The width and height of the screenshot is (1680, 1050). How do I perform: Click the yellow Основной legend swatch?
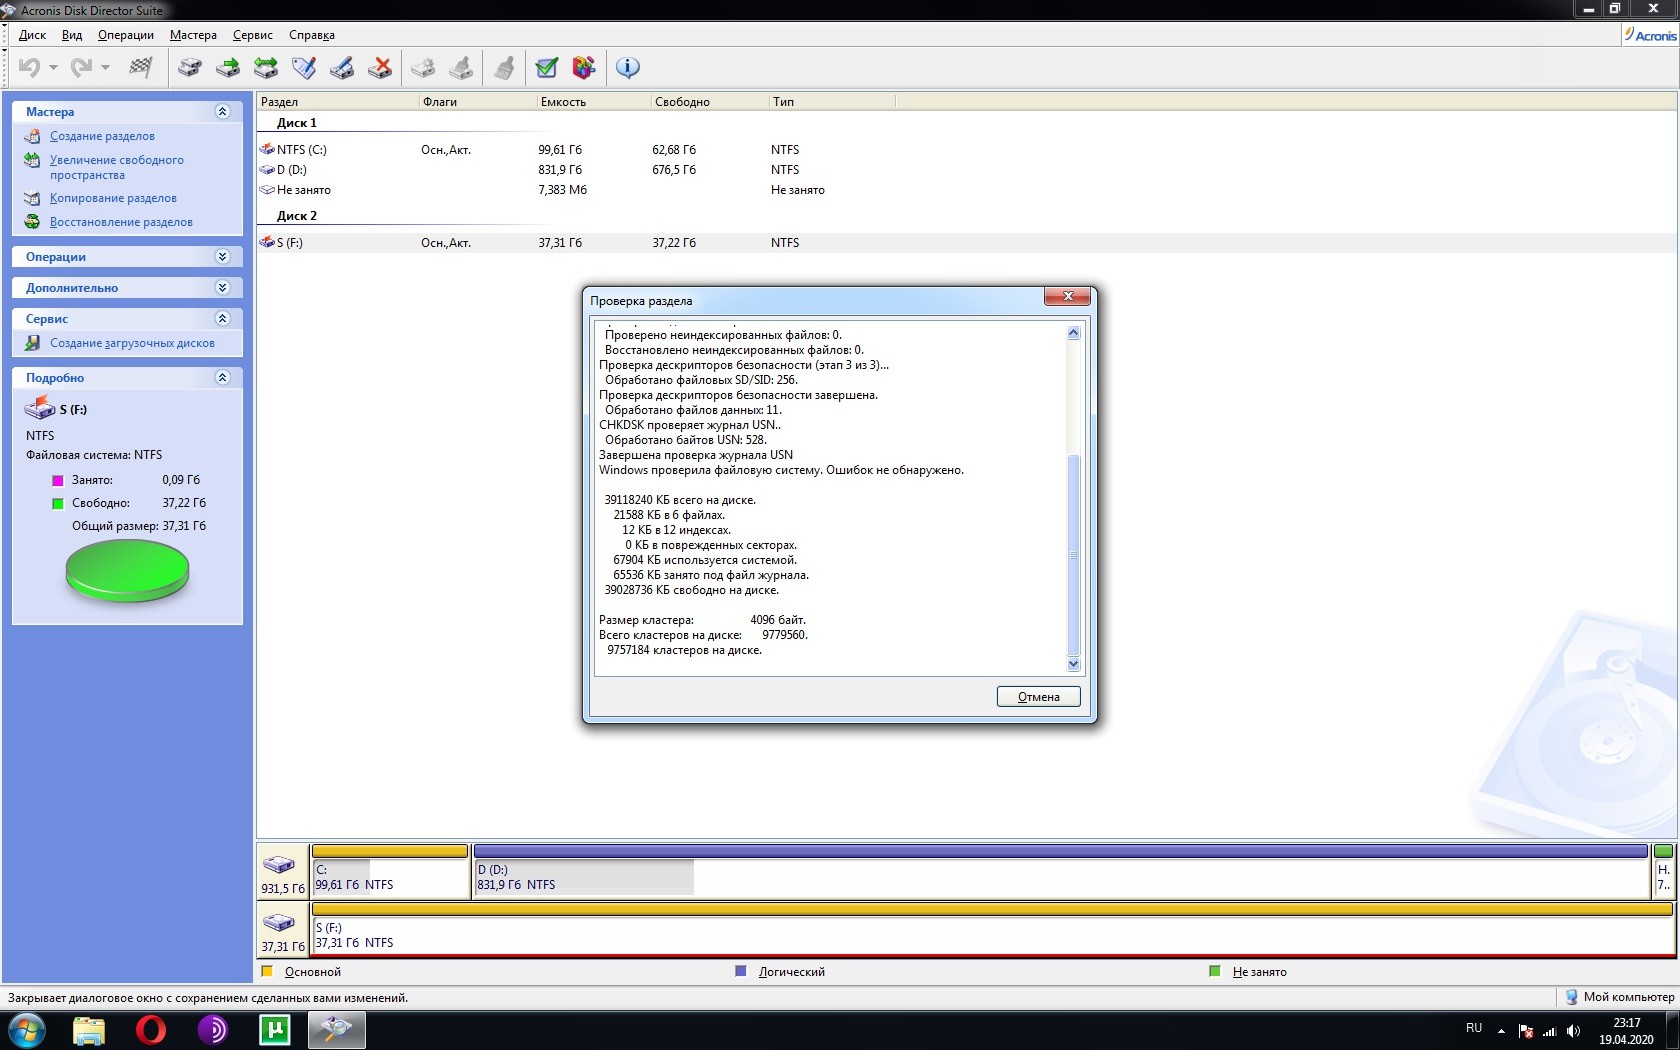[x=267, y=971]
